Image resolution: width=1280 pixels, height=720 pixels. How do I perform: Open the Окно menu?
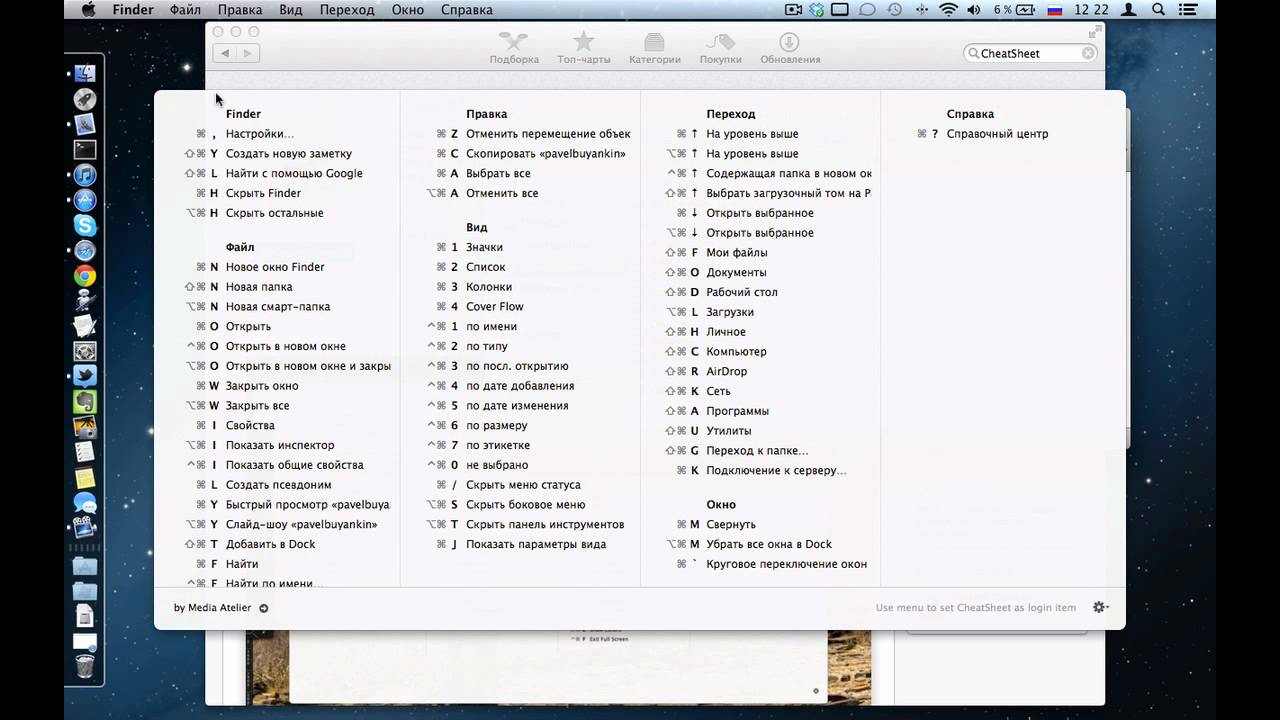(x=408, y=10)
